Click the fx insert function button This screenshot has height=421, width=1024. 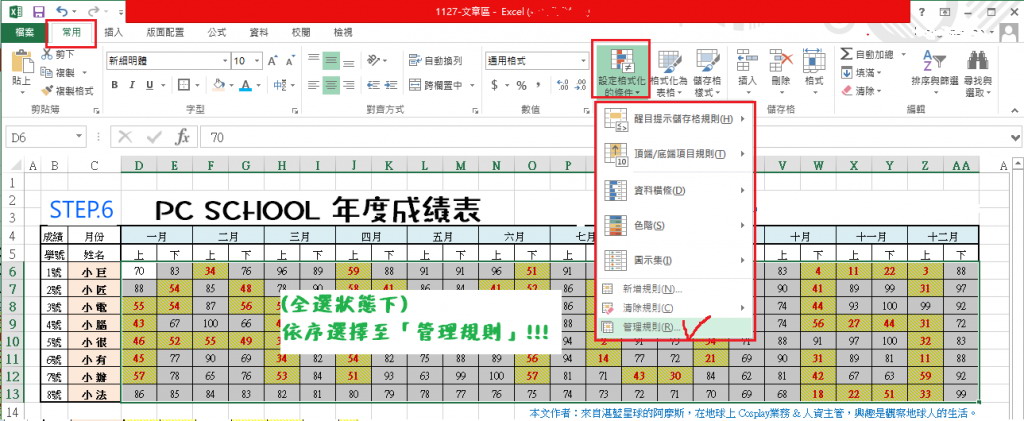[x=183, y=137]
